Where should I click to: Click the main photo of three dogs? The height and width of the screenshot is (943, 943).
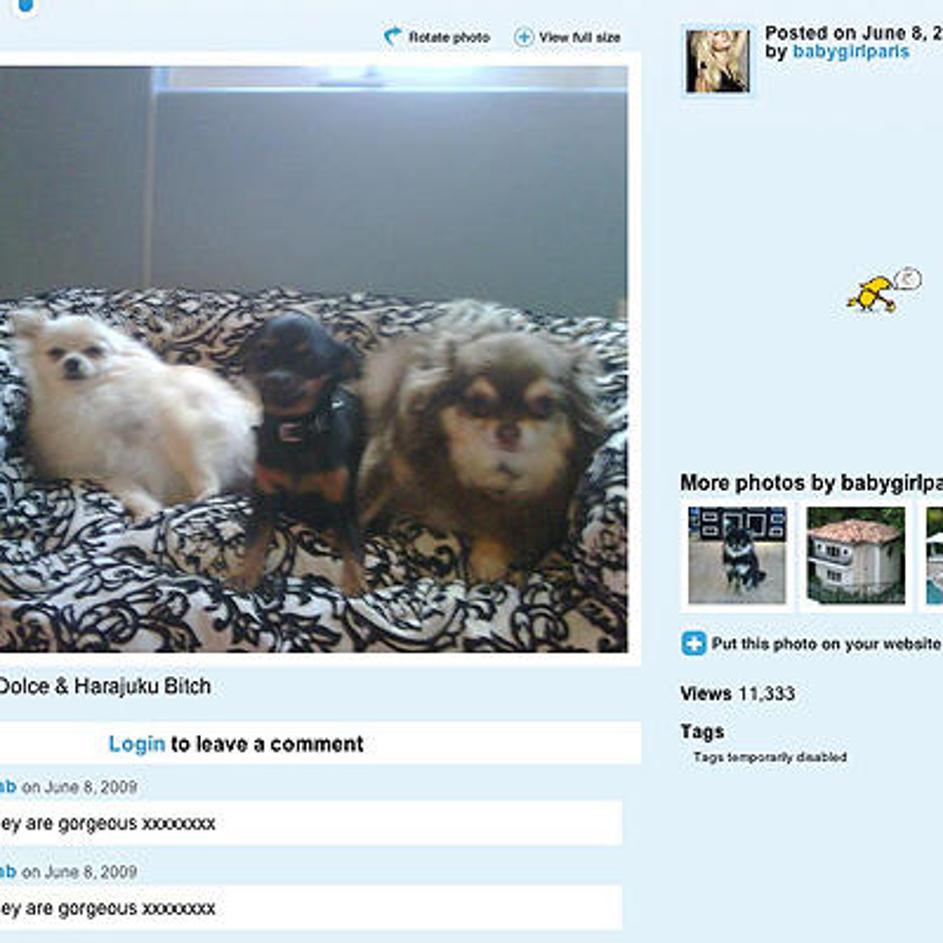313,359
